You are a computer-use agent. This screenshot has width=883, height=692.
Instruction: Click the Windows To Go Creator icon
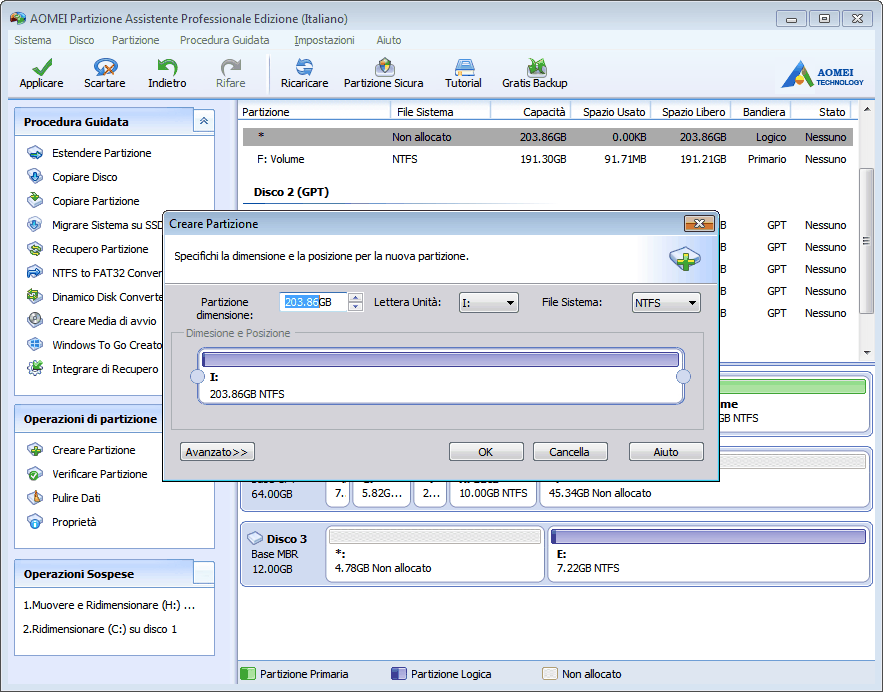[x=35, y=344]
